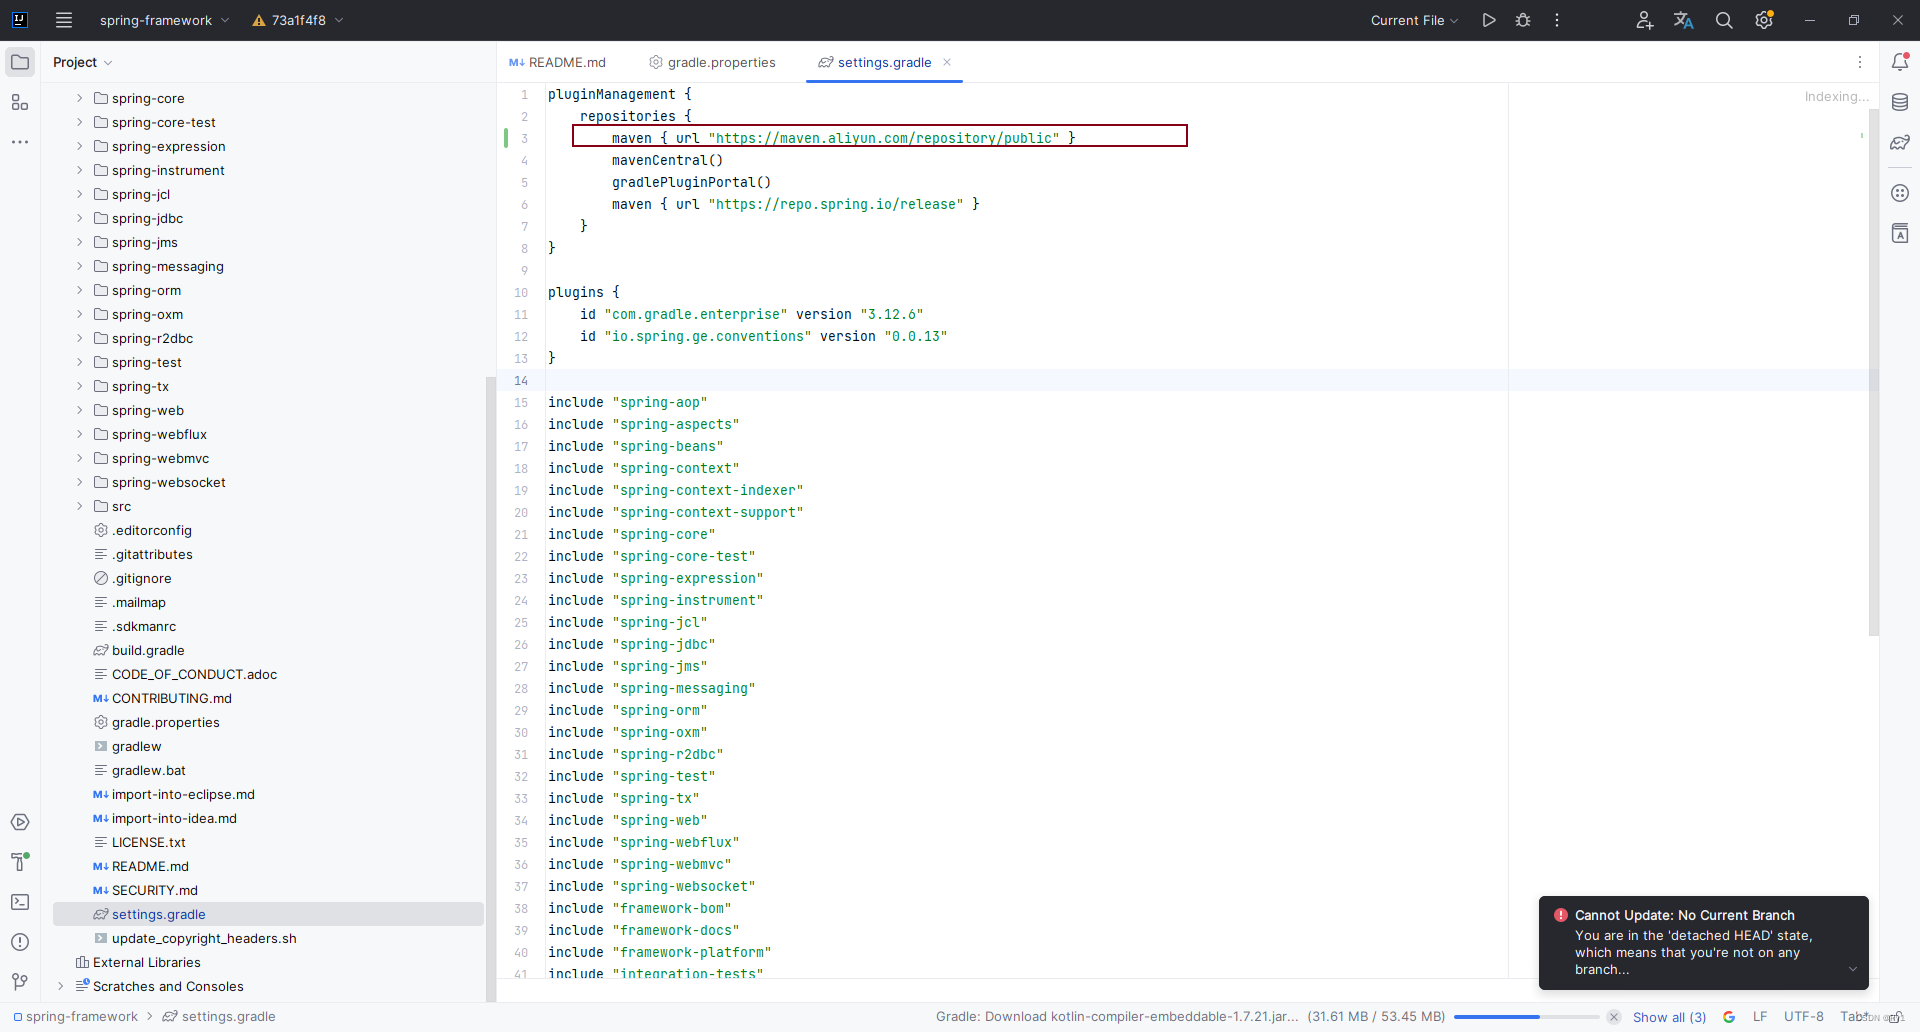Select LICENSE.txt in project tree
Image resolution: width=1920 pixels, height=1032 pixels.
(x=148, y=842)
